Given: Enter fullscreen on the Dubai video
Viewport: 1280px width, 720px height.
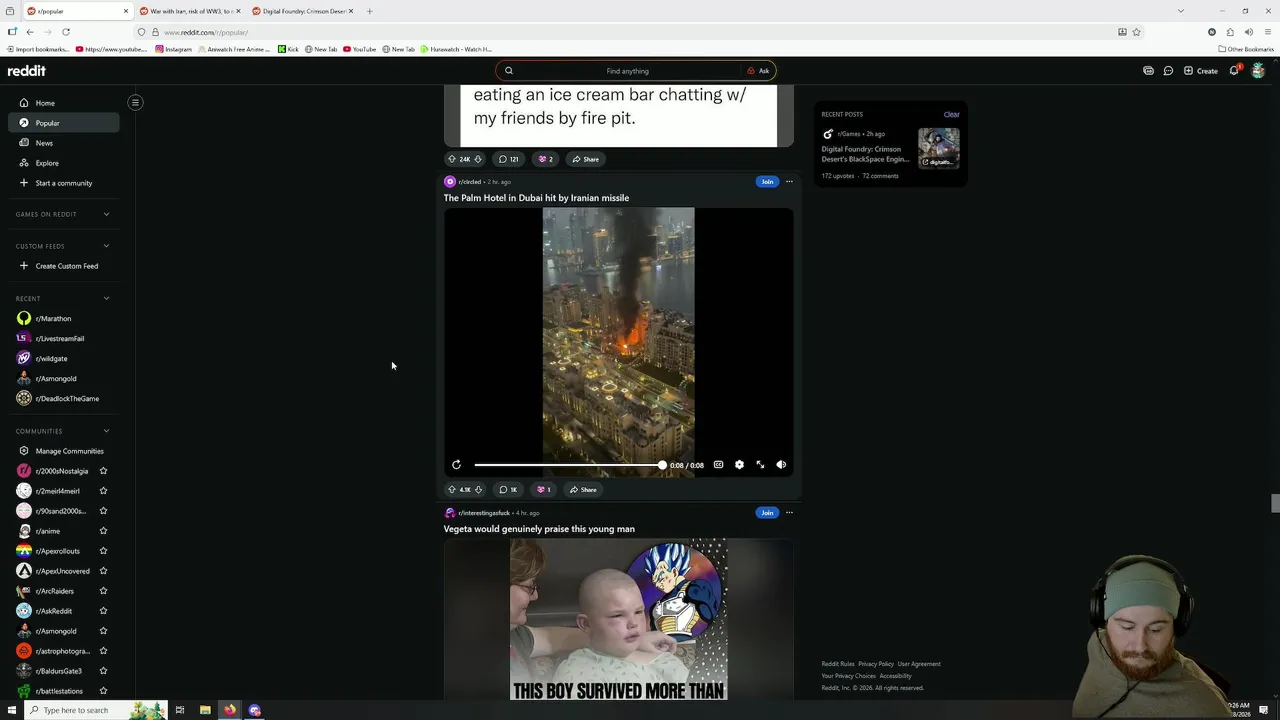Looking at the screenshot, I should coord(760,465).
